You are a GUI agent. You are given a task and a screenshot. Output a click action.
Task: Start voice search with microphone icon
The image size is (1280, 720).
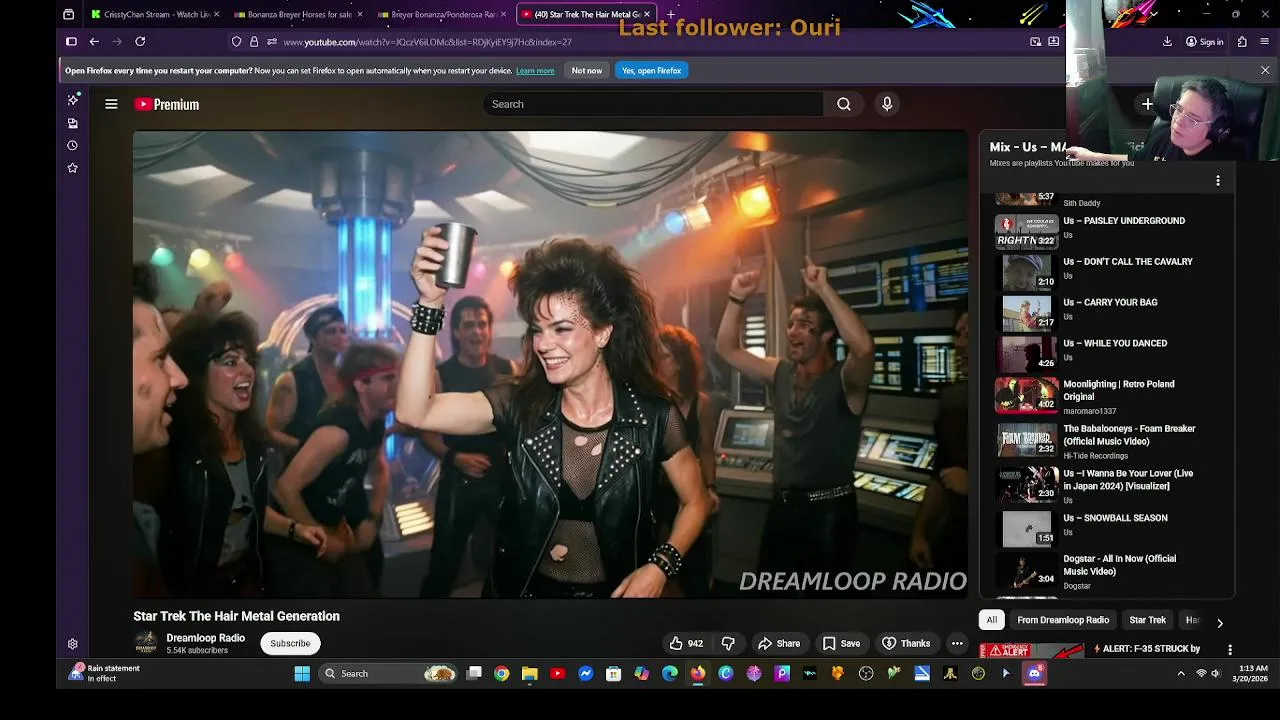tap(887, 104)
